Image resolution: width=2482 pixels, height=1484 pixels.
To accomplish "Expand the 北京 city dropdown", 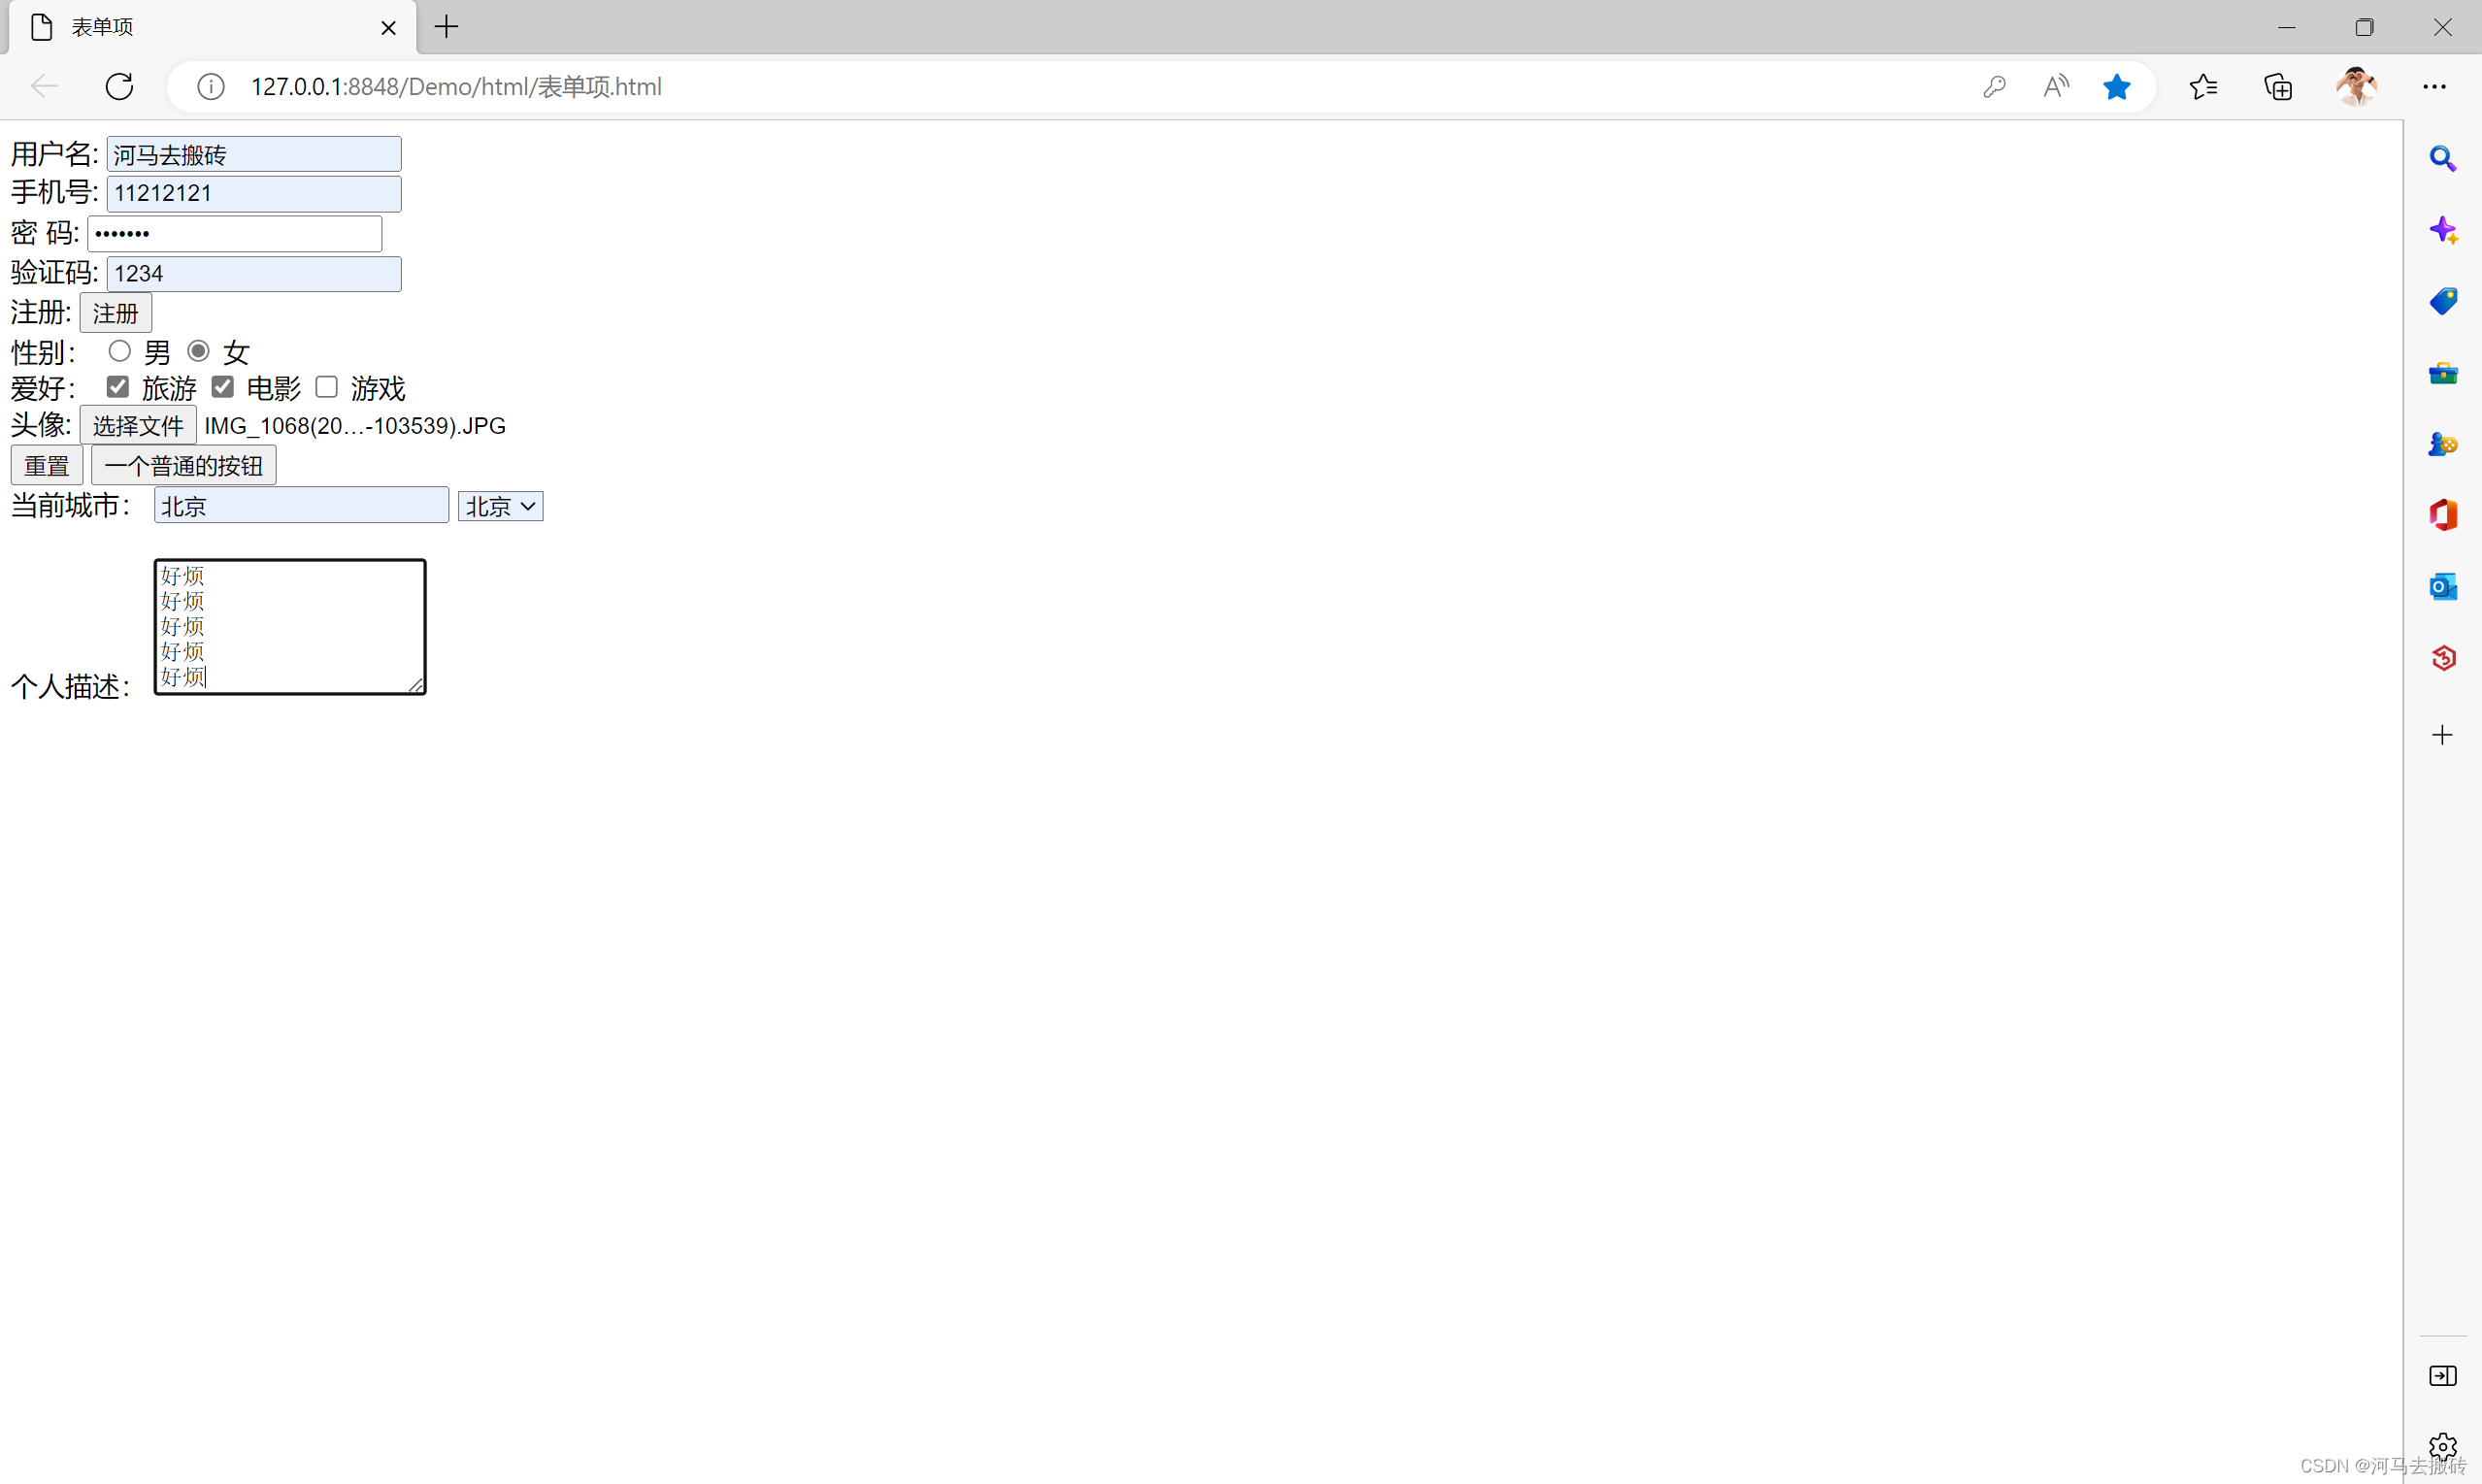I will [500, 507].
